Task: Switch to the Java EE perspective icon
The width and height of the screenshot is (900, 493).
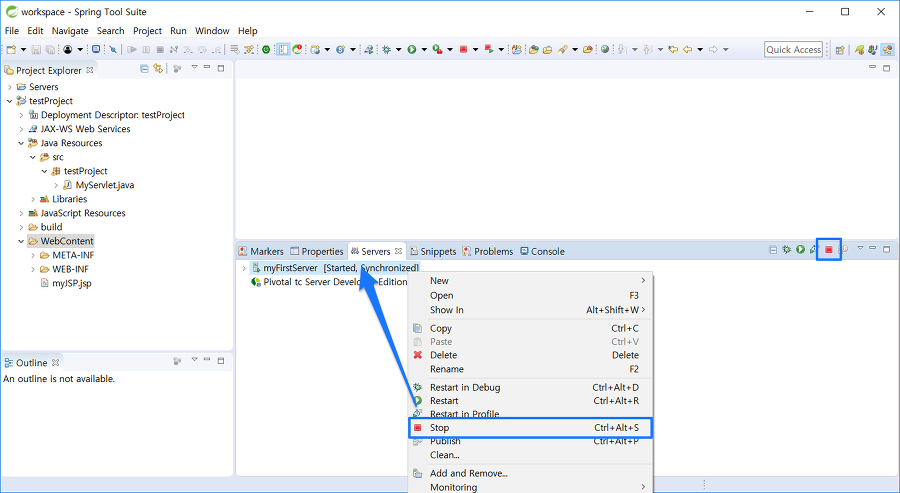Action: [x=872, y=50]
